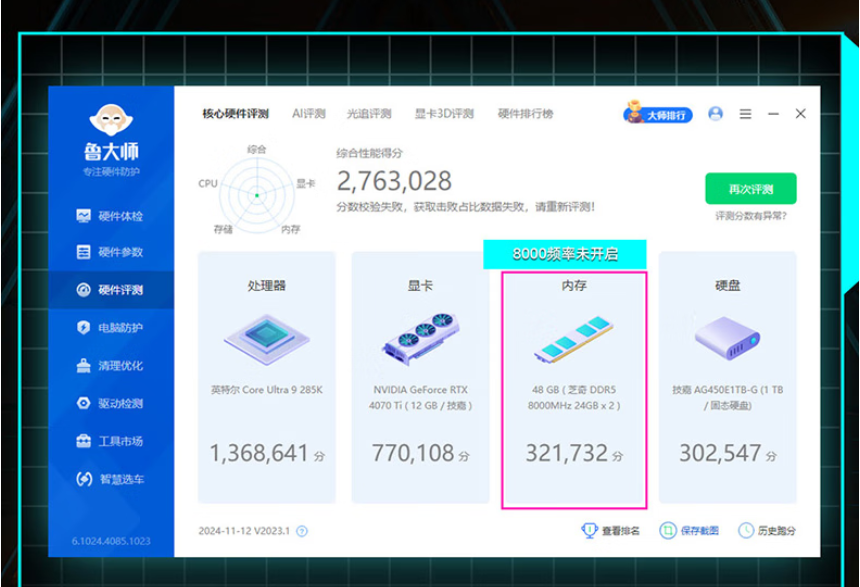Open the hamburger menu icon
The width and height of the screenshot is (860, 587).
point(745,114)
